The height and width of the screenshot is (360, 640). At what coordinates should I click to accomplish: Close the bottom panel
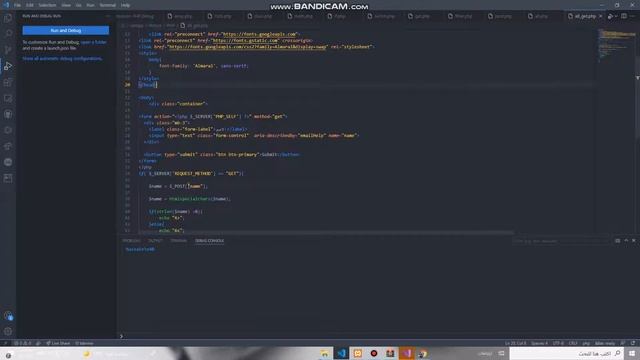(x=633, y=241)
